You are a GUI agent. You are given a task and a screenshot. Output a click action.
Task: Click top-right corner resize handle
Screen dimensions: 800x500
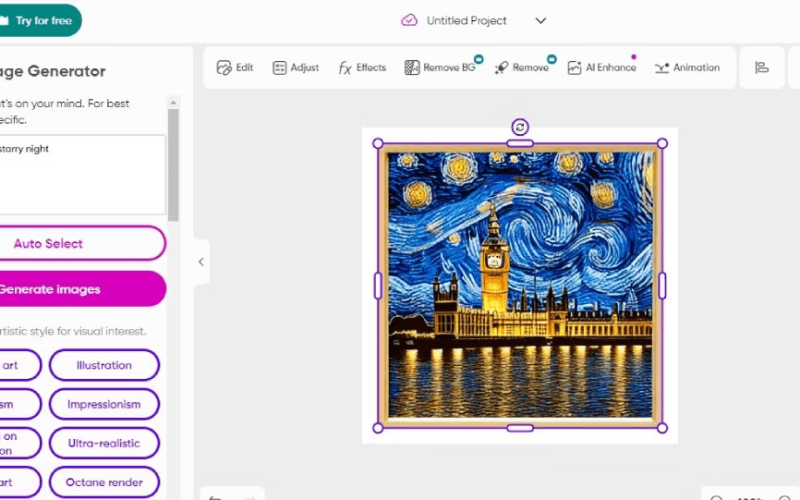pos(662,143)
